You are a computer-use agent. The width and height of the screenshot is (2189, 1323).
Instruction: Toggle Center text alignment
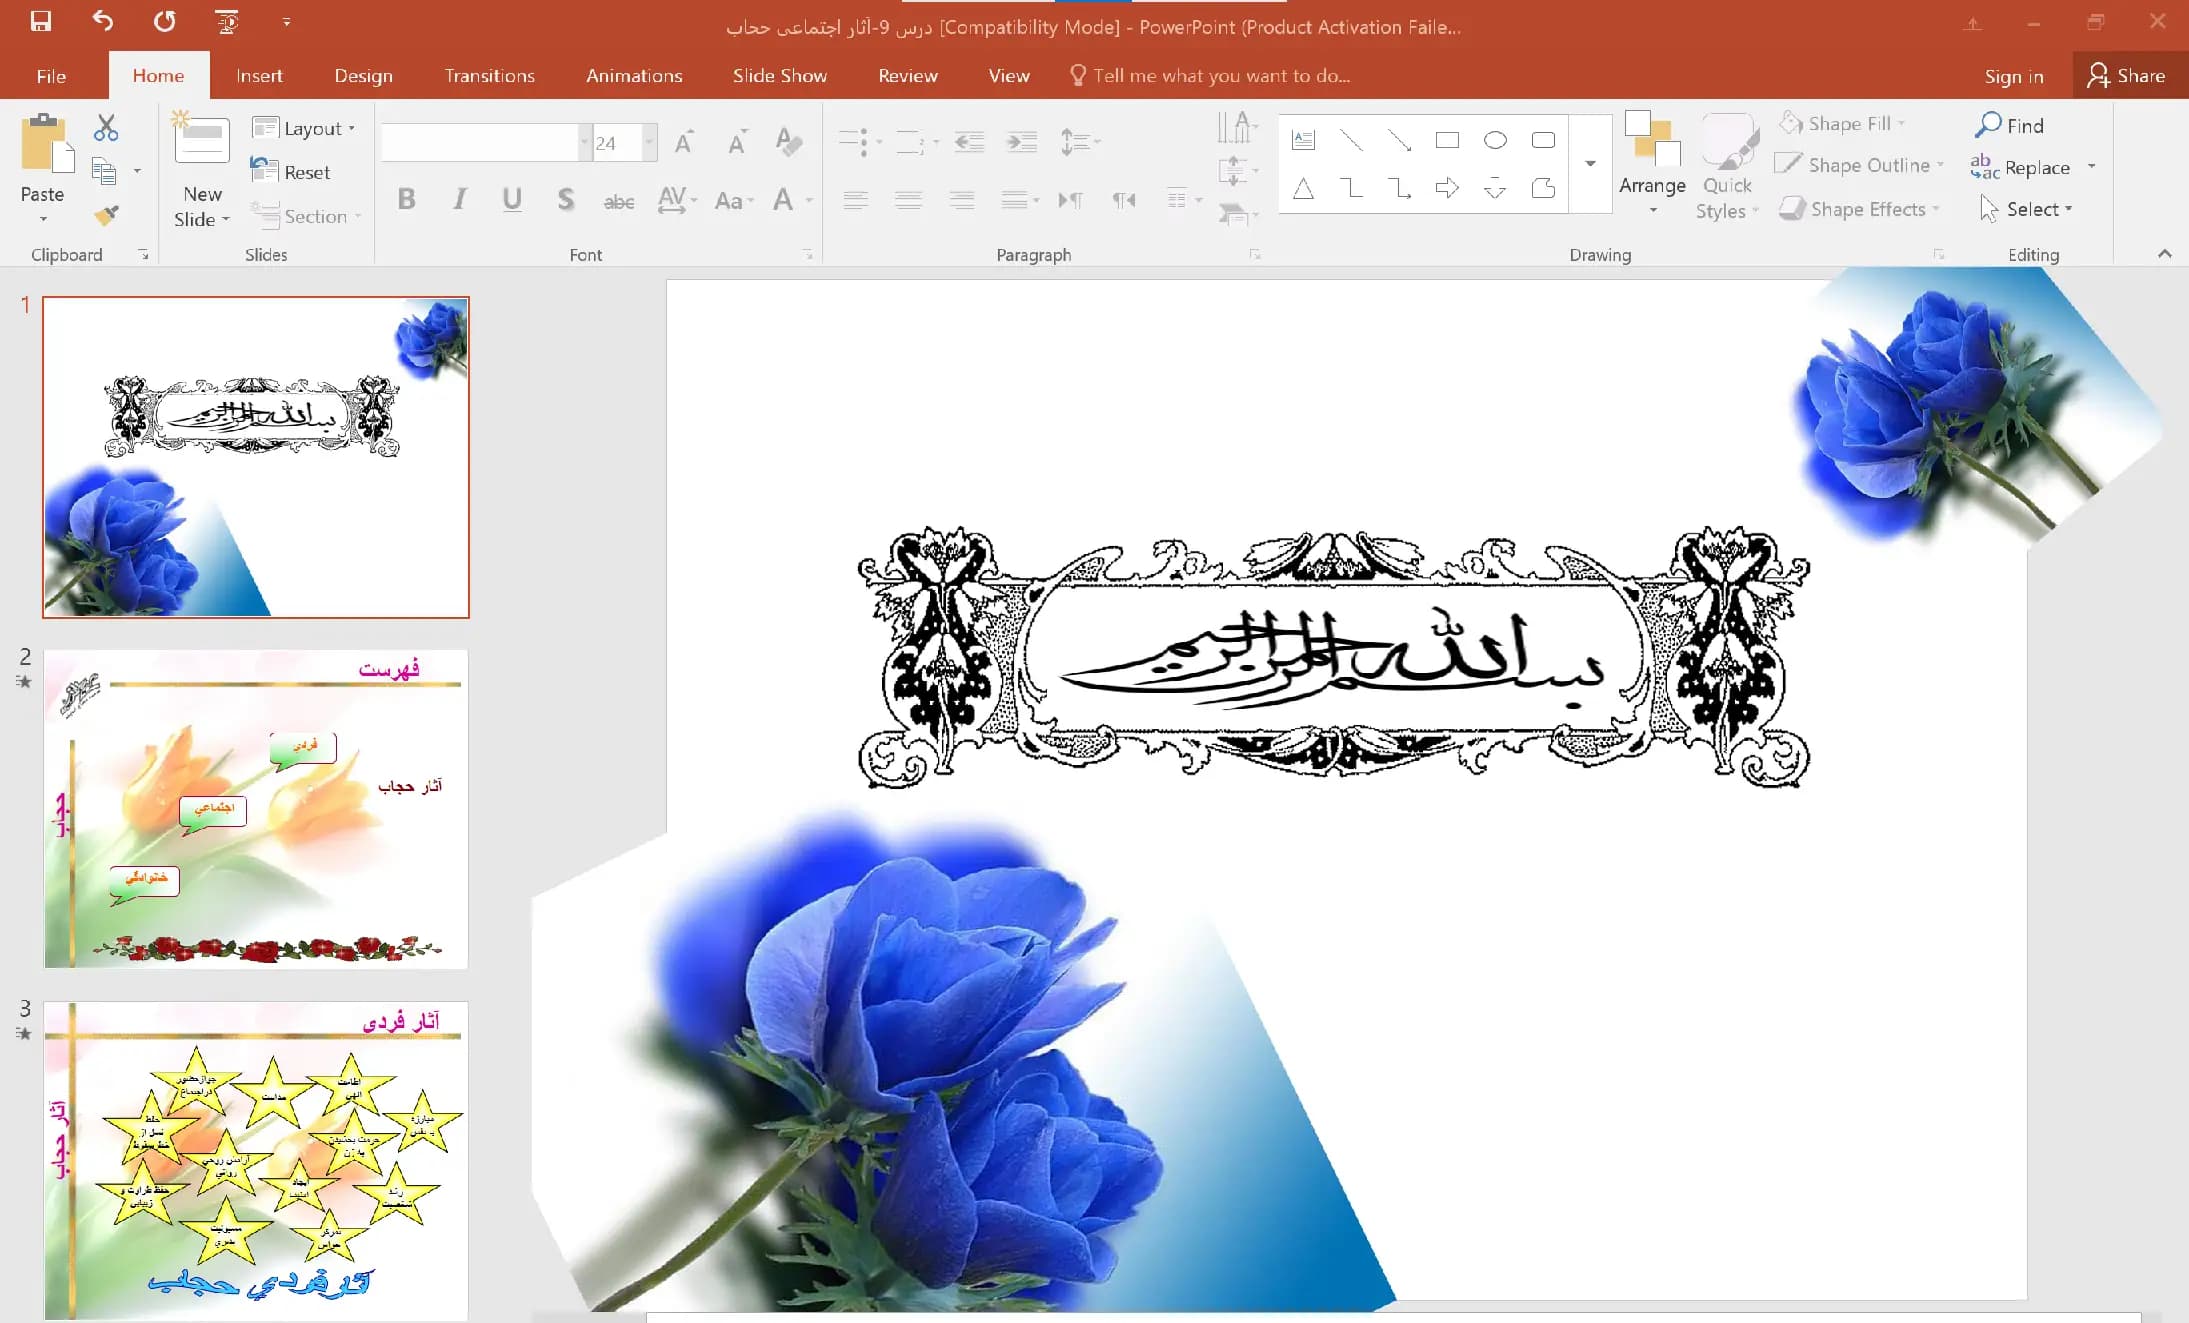click(x=909, y=200)
